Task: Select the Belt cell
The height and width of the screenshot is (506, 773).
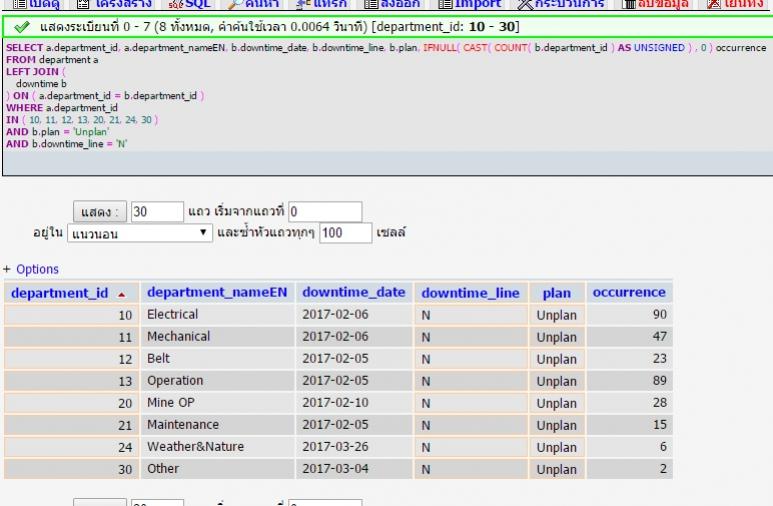Action: tap(217, 359)
